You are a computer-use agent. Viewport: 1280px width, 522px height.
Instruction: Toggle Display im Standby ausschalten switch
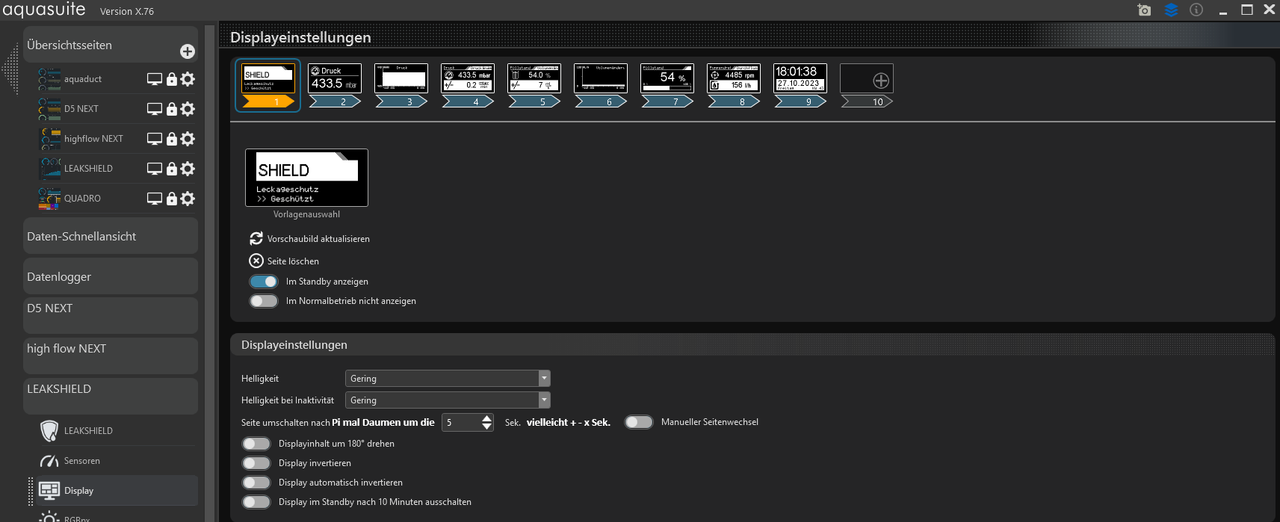(x=256, y=502)
